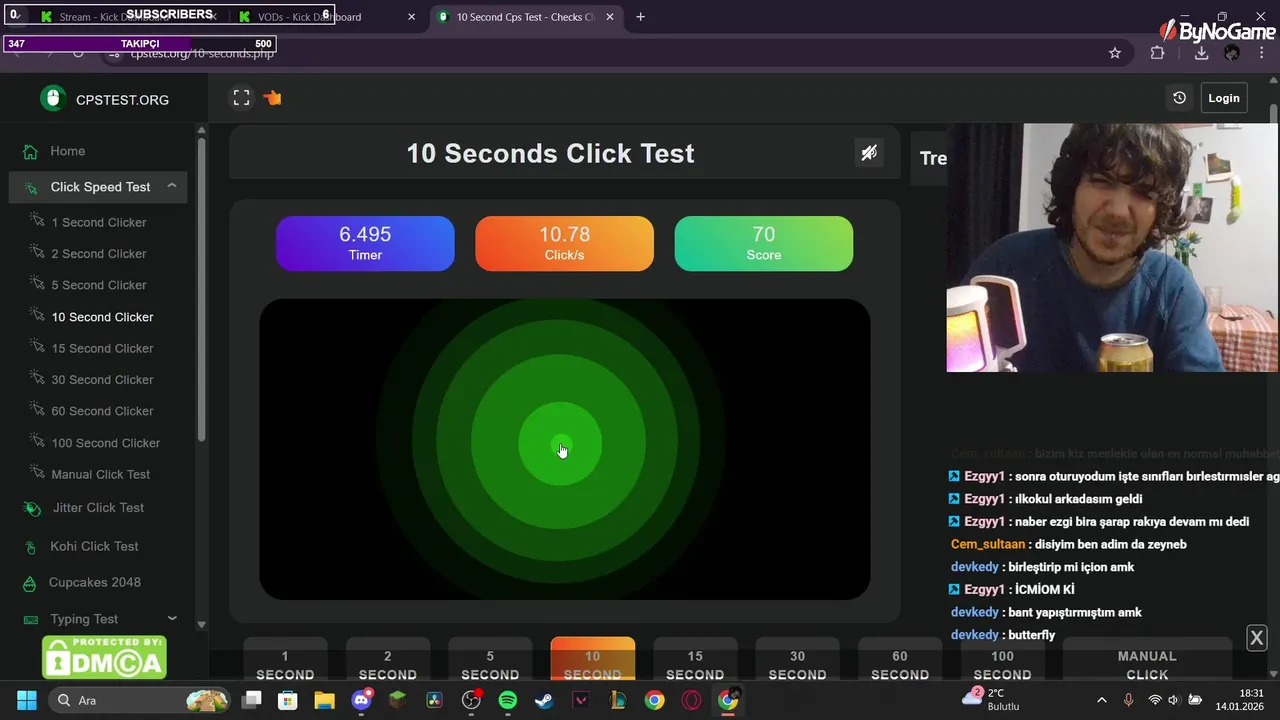Expand the Typing Test chevron
This screenshot has width=1280, height=720.
(x=172, y=619)
